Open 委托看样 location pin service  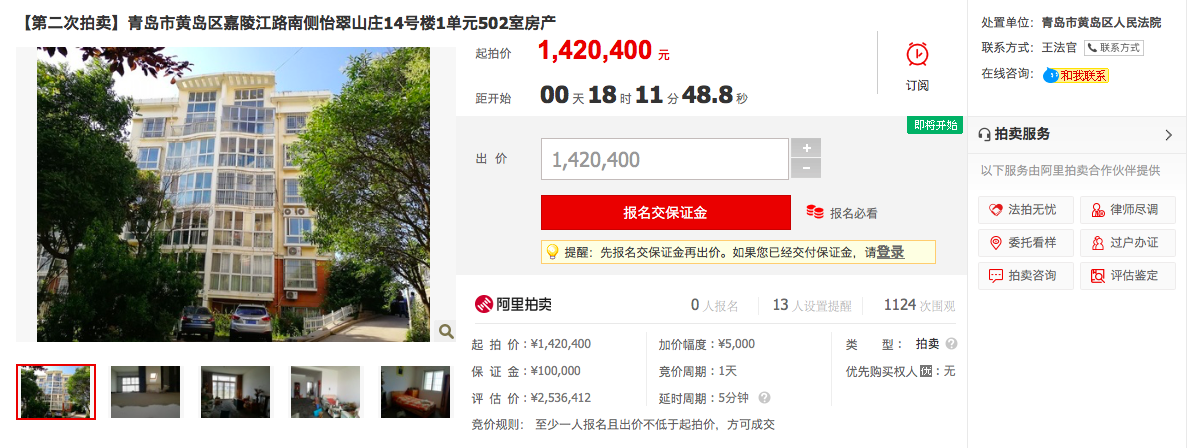1026,243
